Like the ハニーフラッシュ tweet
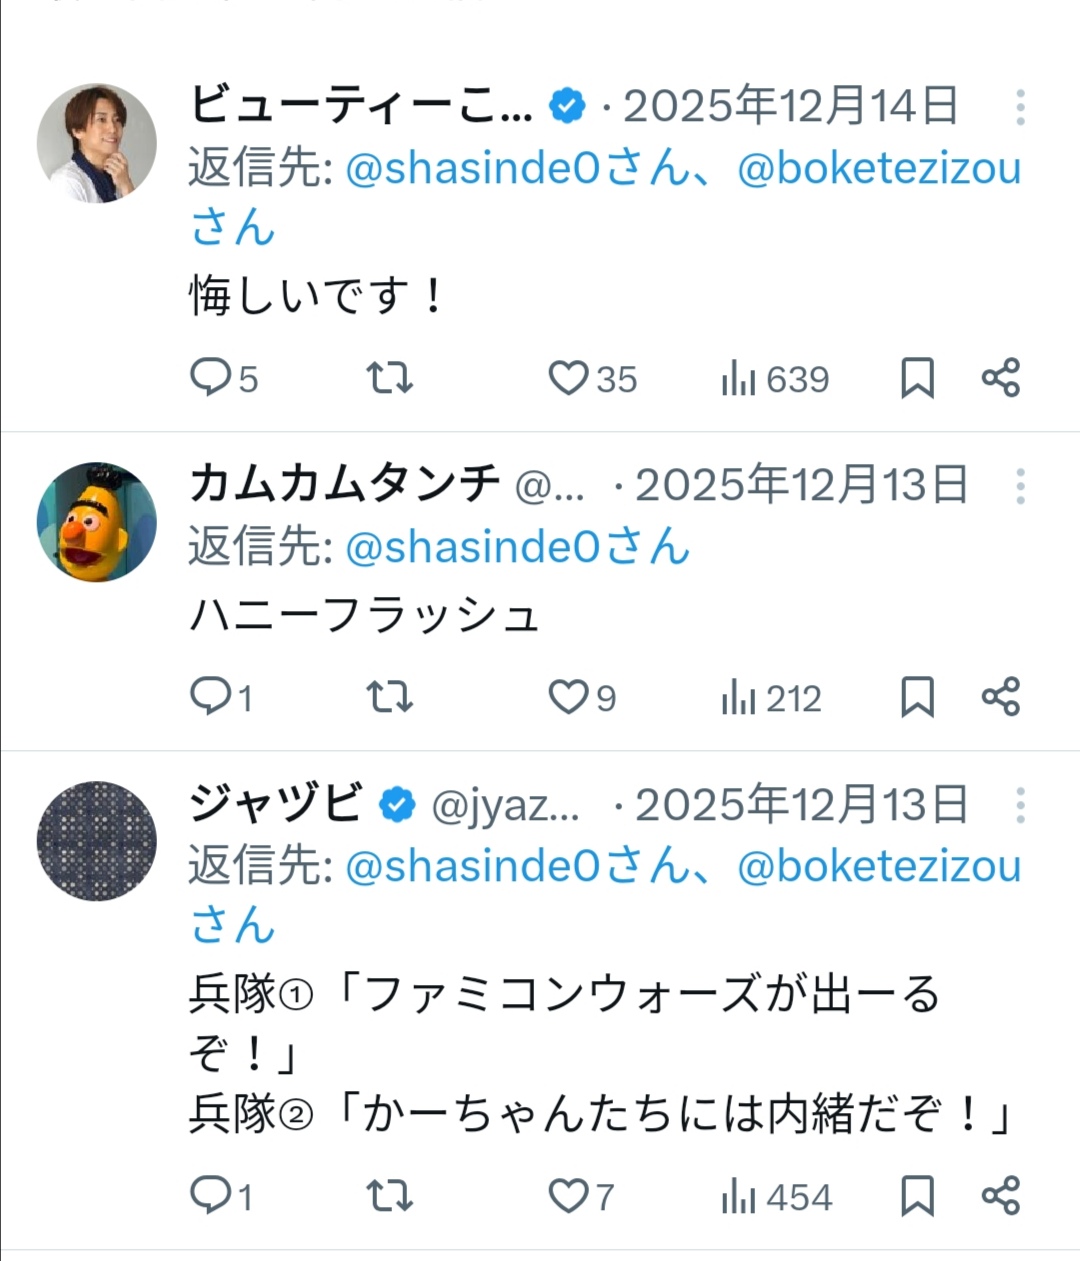1080x1261 pixels. [x=568, y=696]
